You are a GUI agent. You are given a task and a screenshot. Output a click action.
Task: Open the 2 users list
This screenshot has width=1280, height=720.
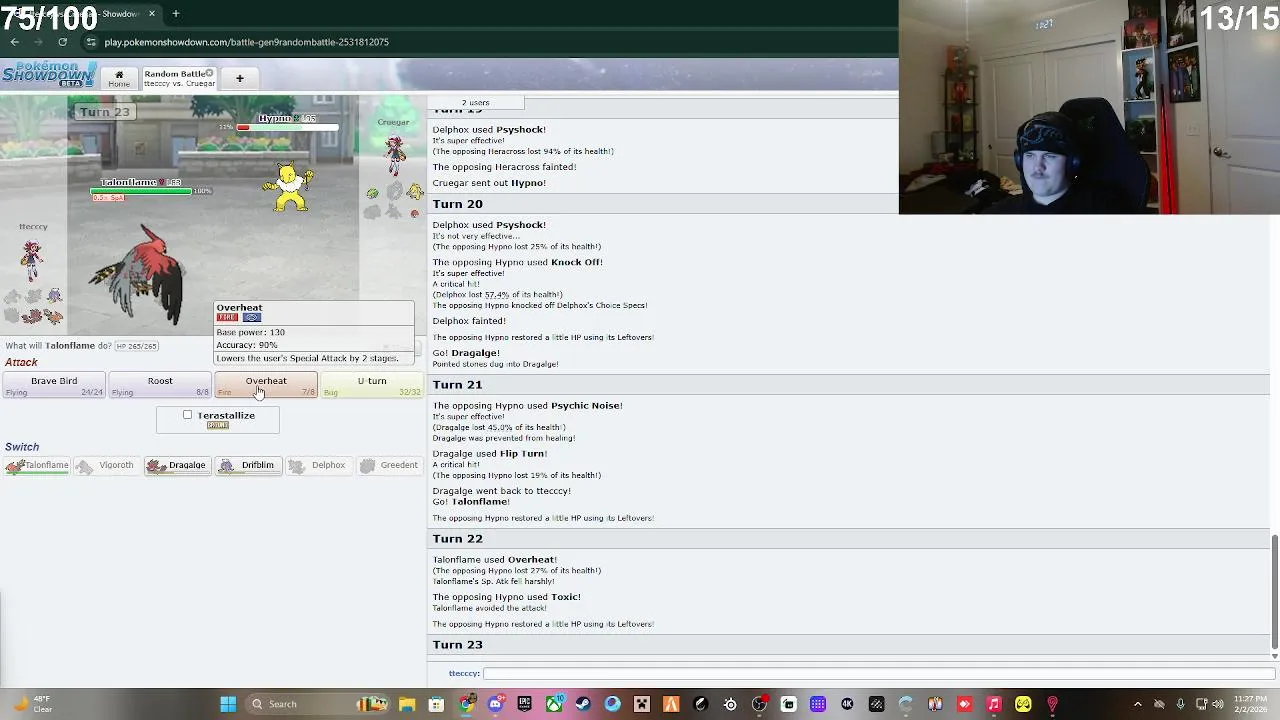[475, 102]
